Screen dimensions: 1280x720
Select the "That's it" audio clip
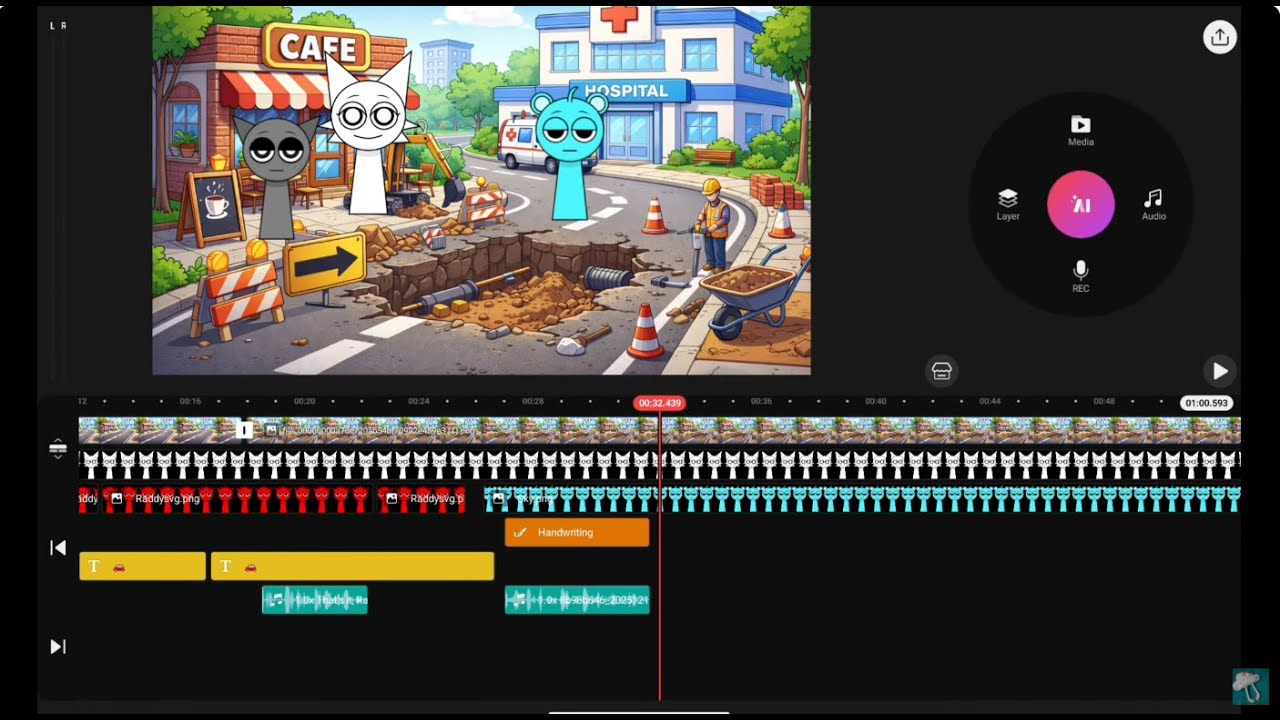pos(315,600)
